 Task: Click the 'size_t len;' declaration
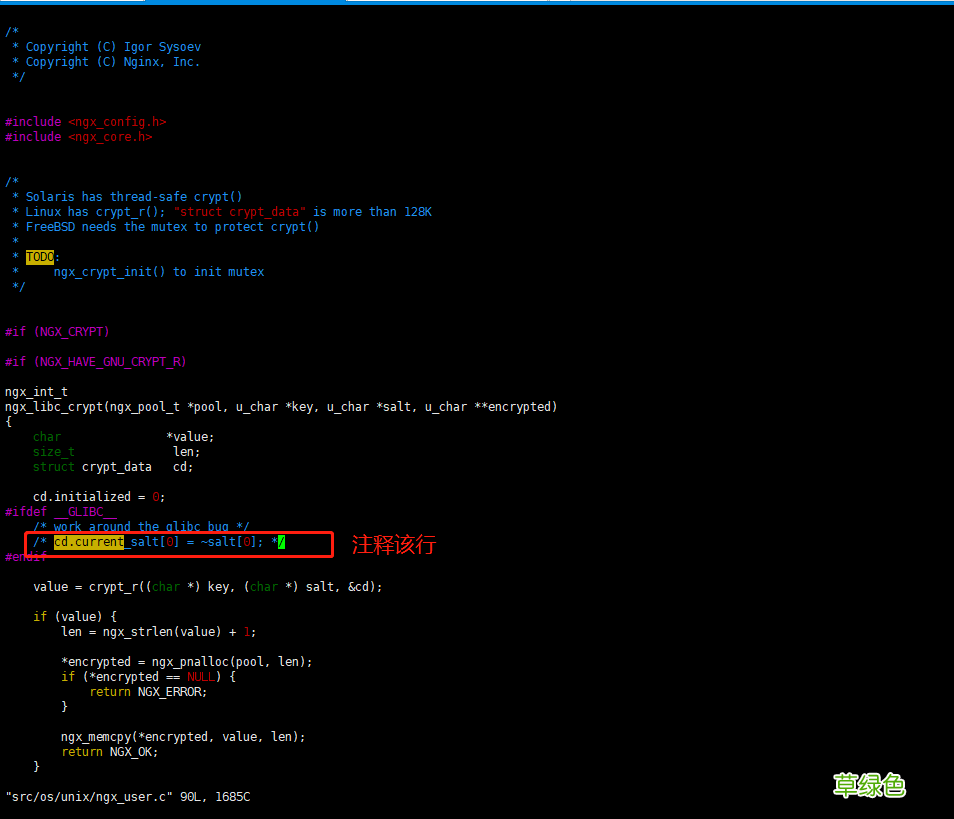[116, 451]
